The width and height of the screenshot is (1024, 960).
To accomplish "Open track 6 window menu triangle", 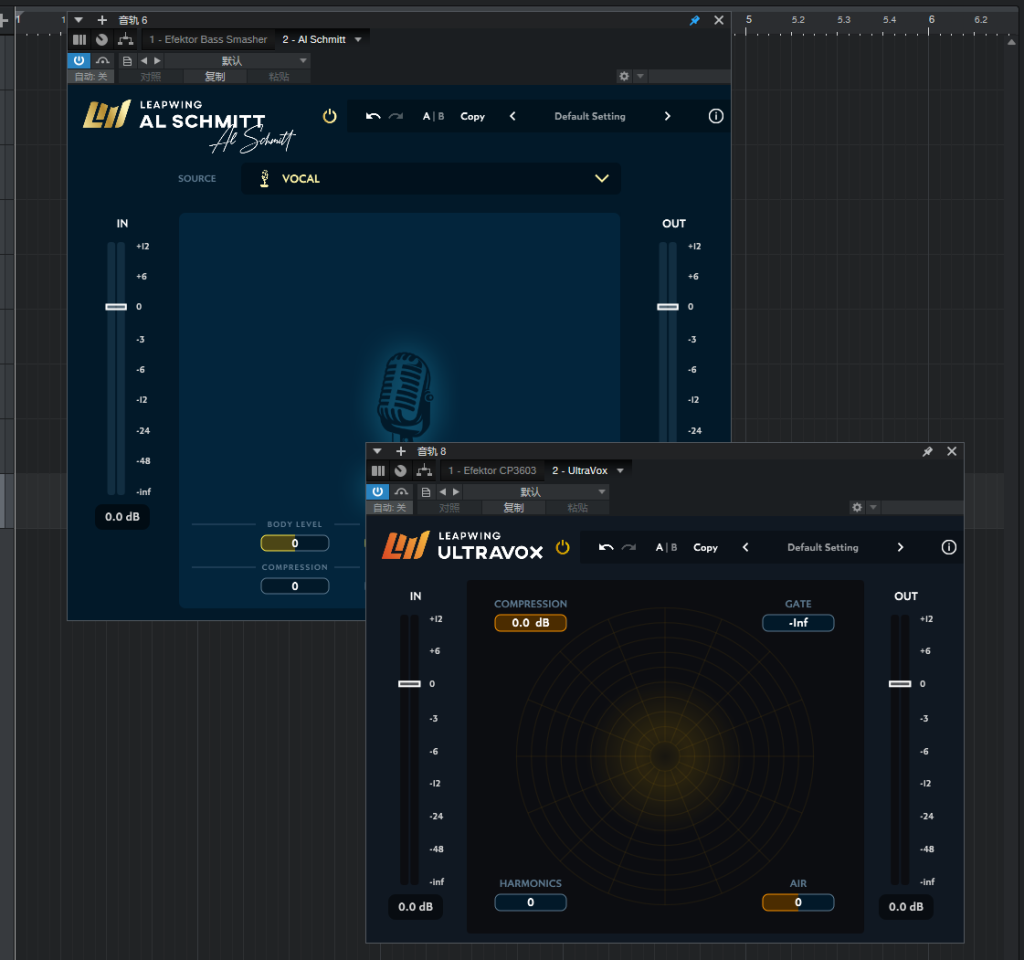I will point(78,20).
